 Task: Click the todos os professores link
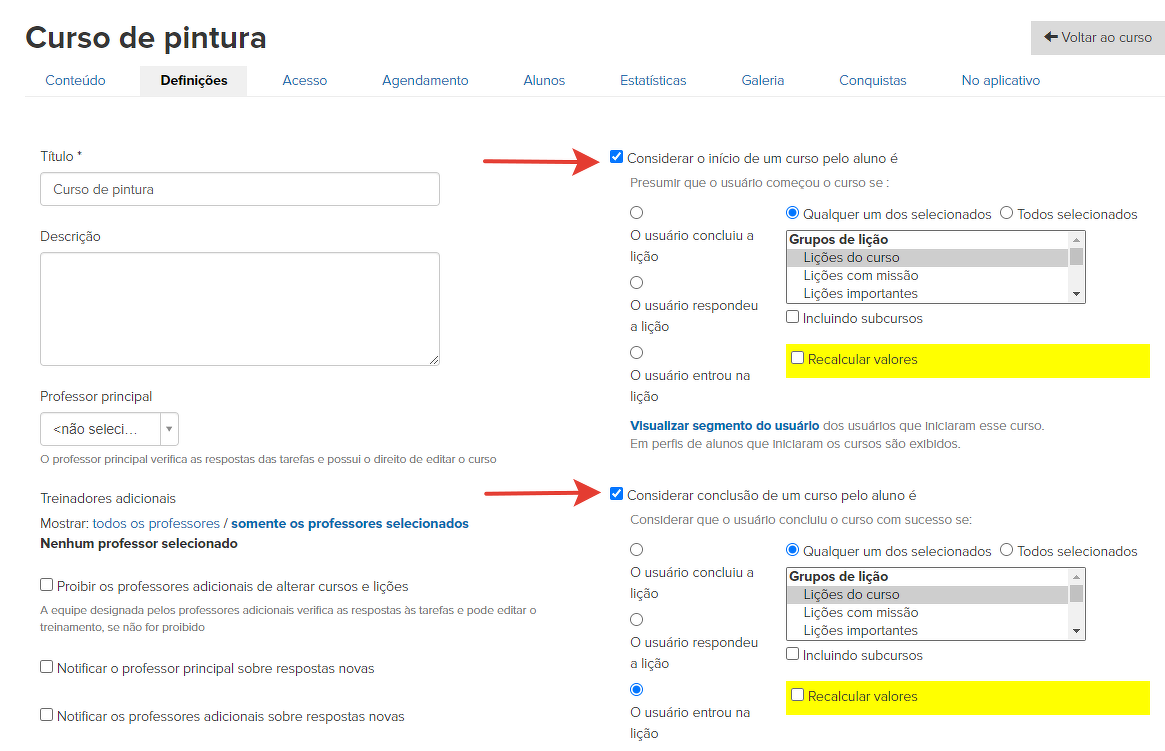156,523
